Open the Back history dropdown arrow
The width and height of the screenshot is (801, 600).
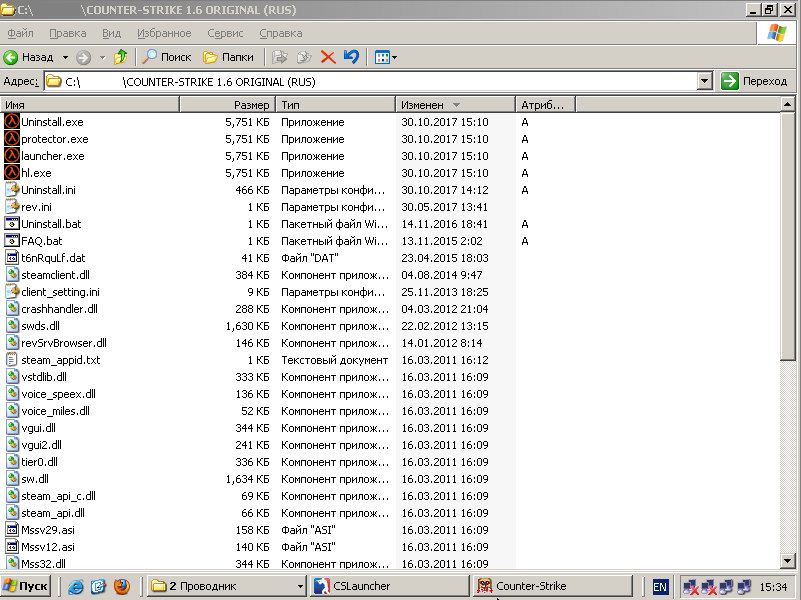pos(65,57)
